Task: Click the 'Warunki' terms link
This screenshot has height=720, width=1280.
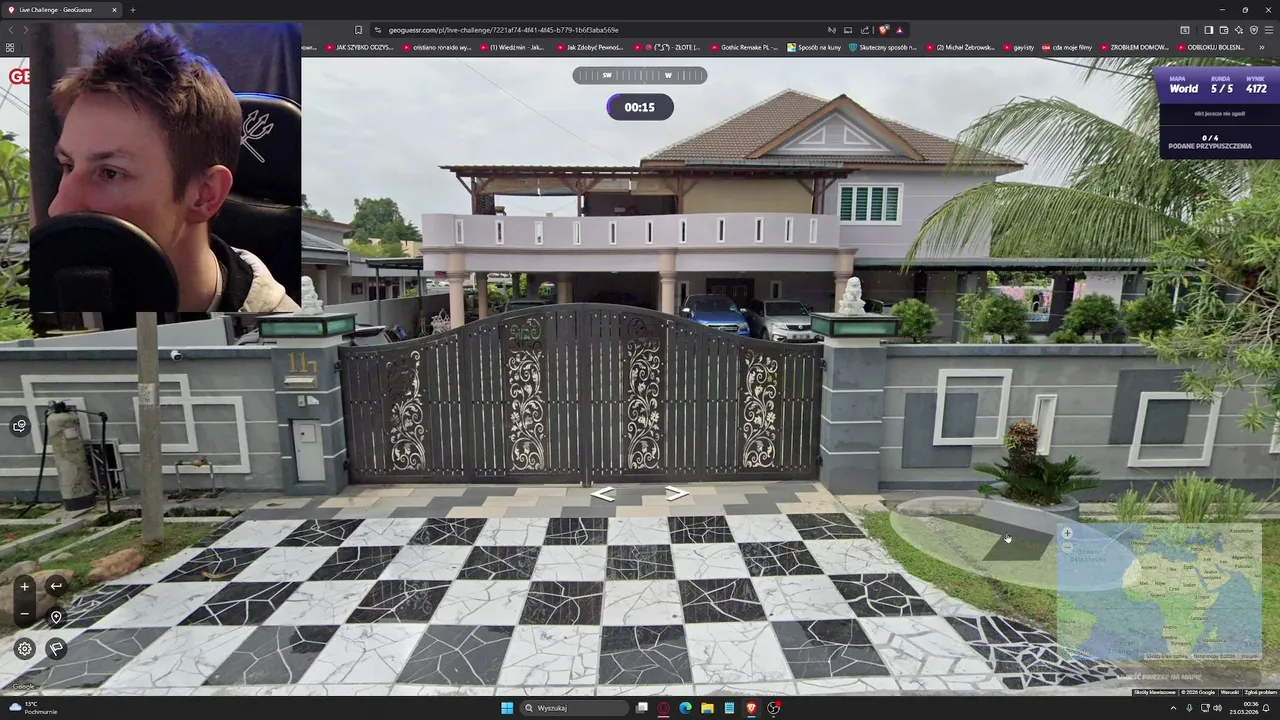Action: 1229,692
